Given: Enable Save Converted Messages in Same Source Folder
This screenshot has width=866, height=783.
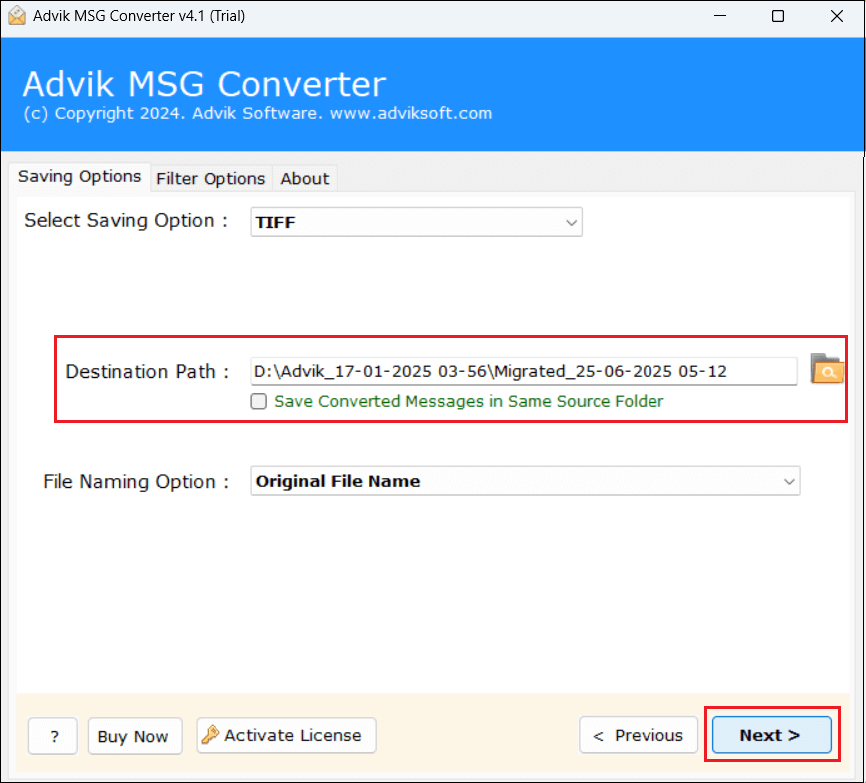Looking at the screenshot, I should (258, 401).
